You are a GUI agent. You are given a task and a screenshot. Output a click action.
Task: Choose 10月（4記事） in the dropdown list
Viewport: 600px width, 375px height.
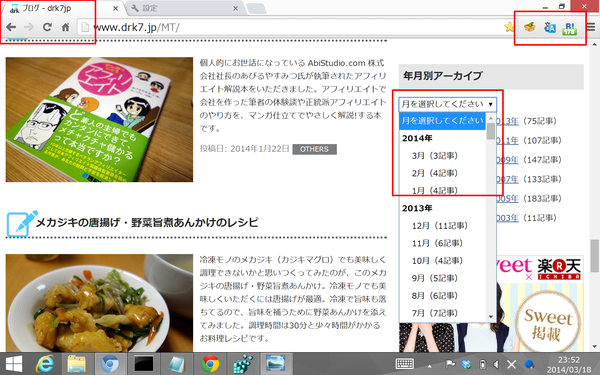pos(442,261)
